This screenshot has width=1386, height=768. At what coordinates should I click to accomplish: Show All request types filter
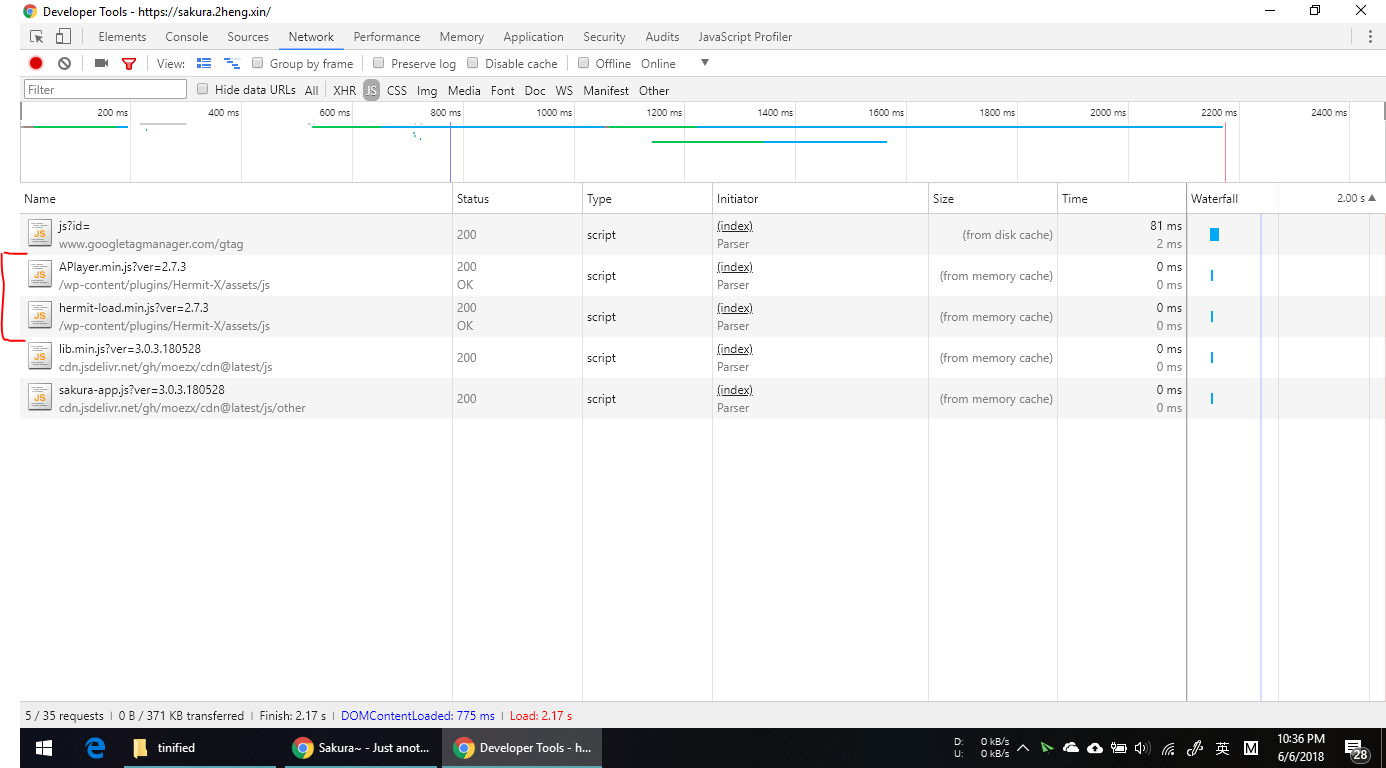pyautogui.click(x=312, y=90)
